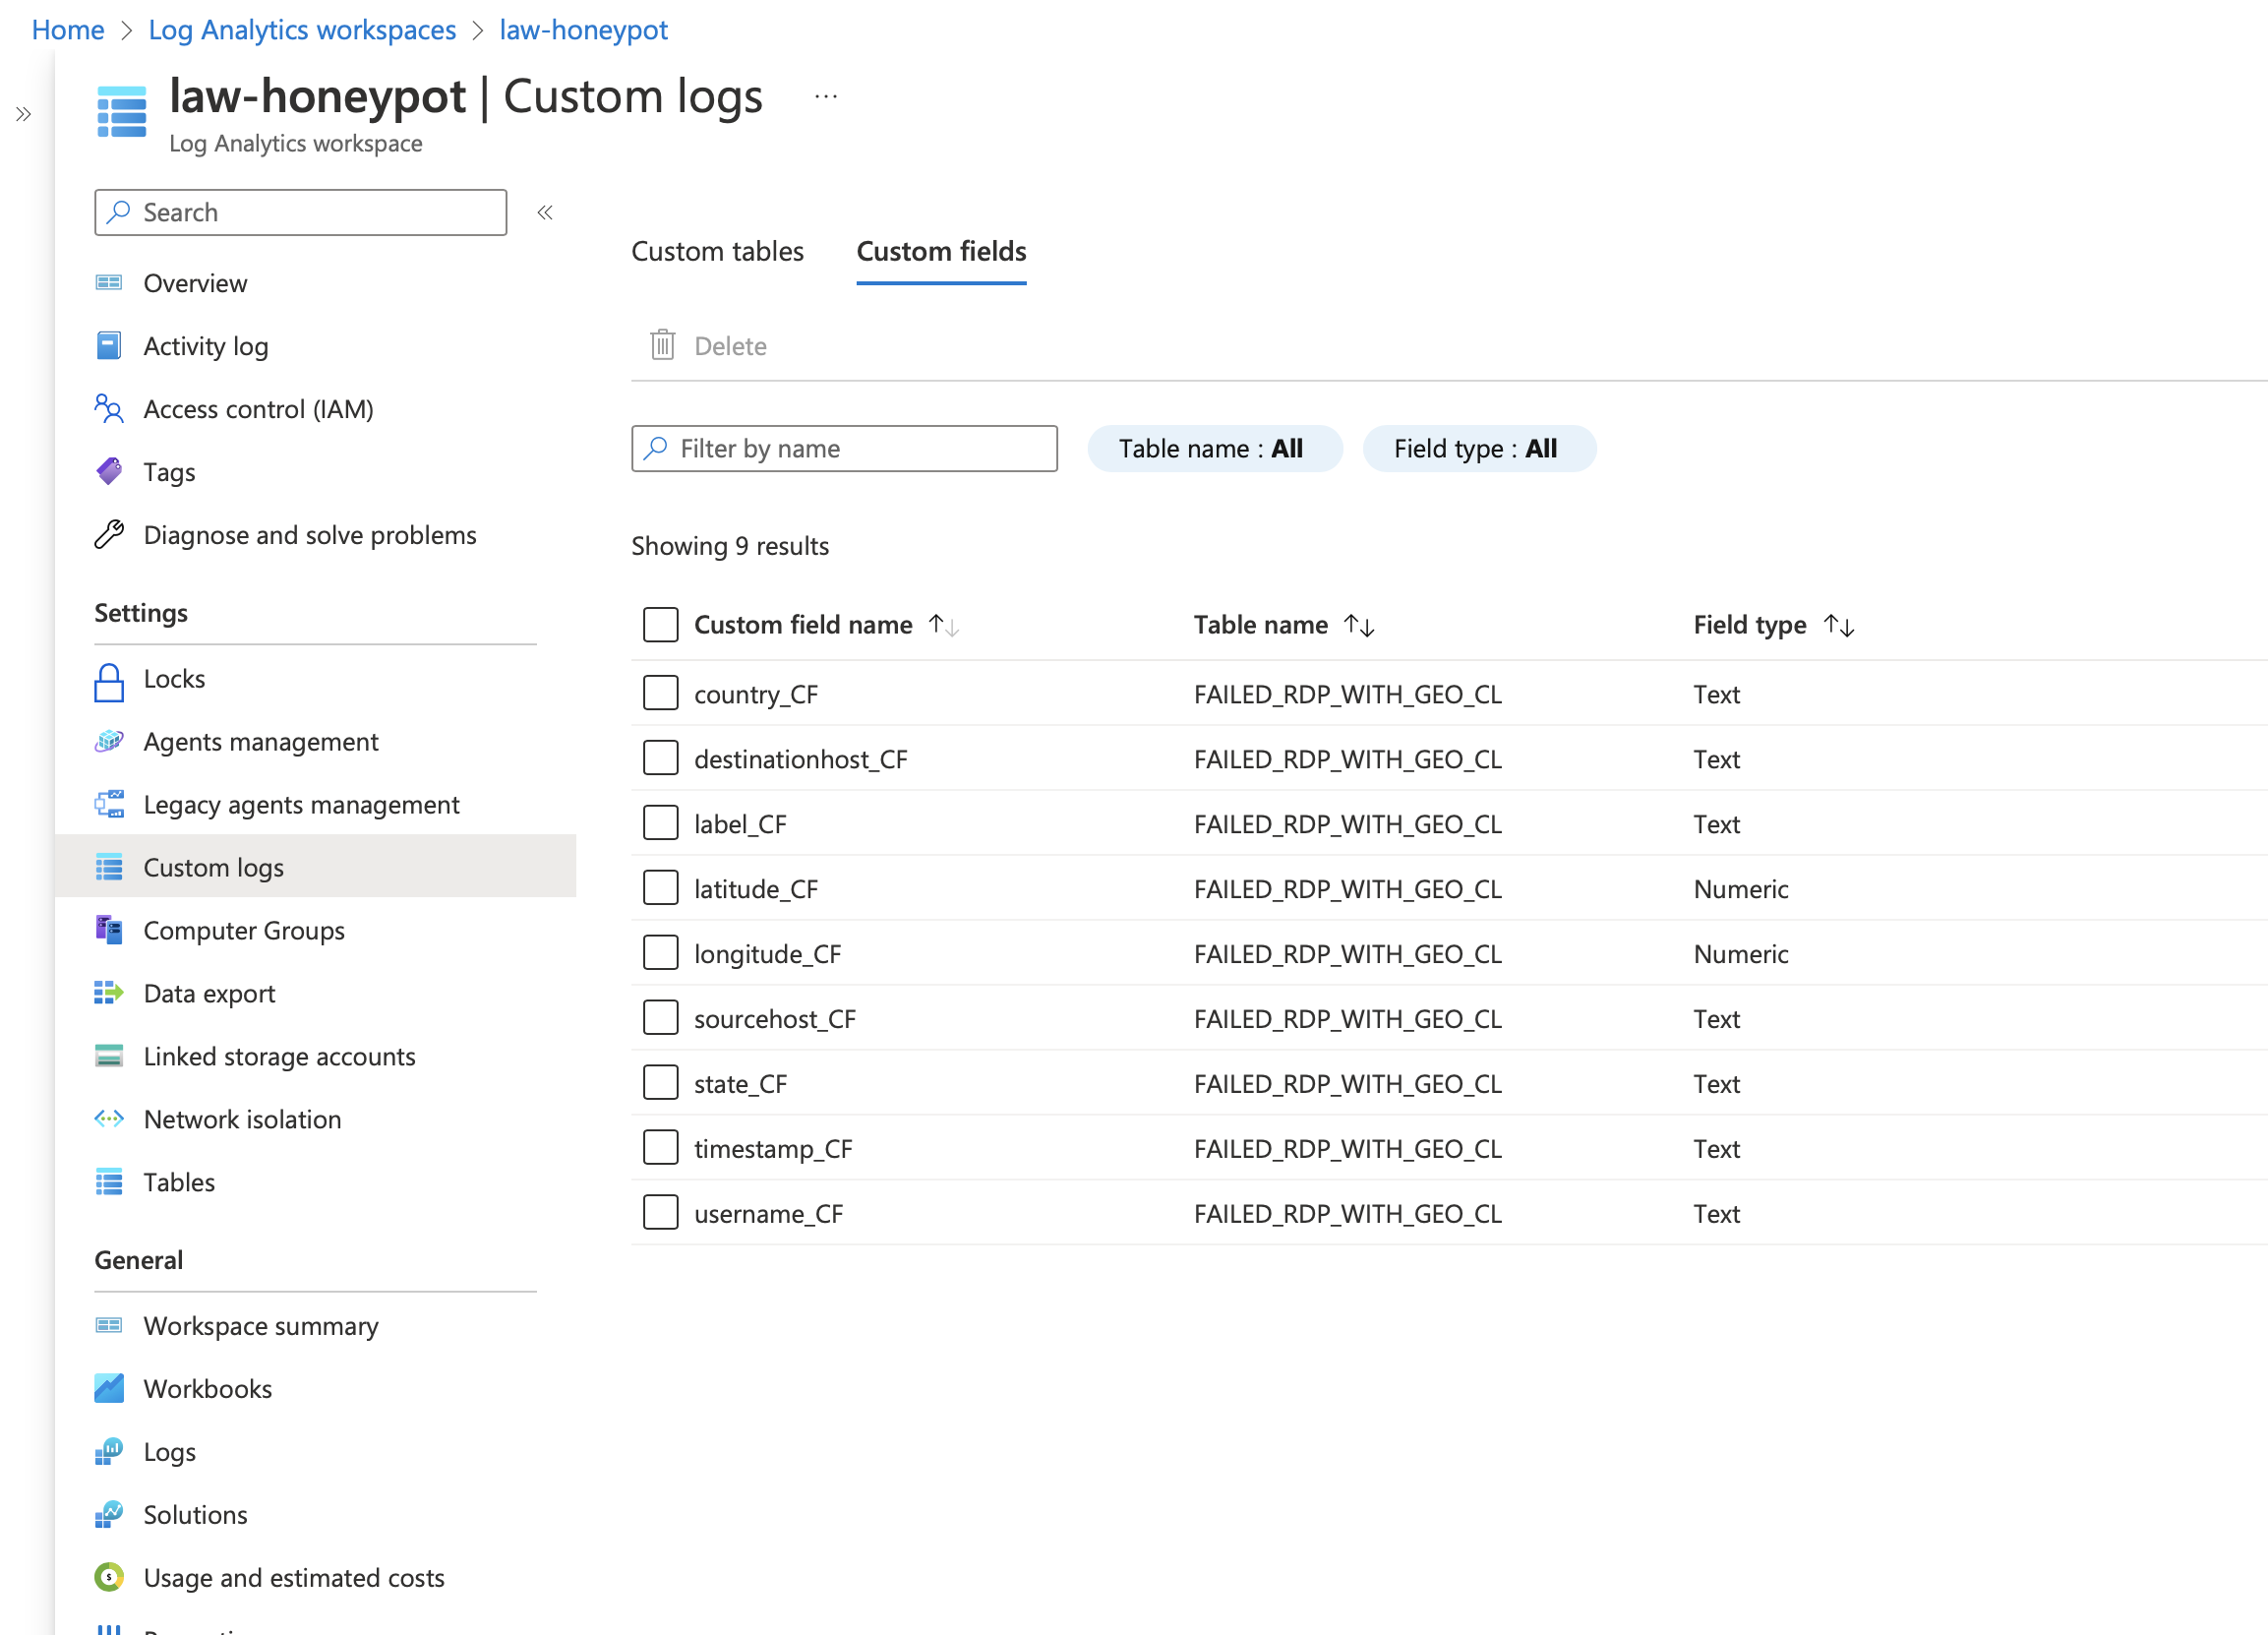Click the purple Tags icon
This screenshot has width=2268, height=1635.
click(x=109, y=471)
